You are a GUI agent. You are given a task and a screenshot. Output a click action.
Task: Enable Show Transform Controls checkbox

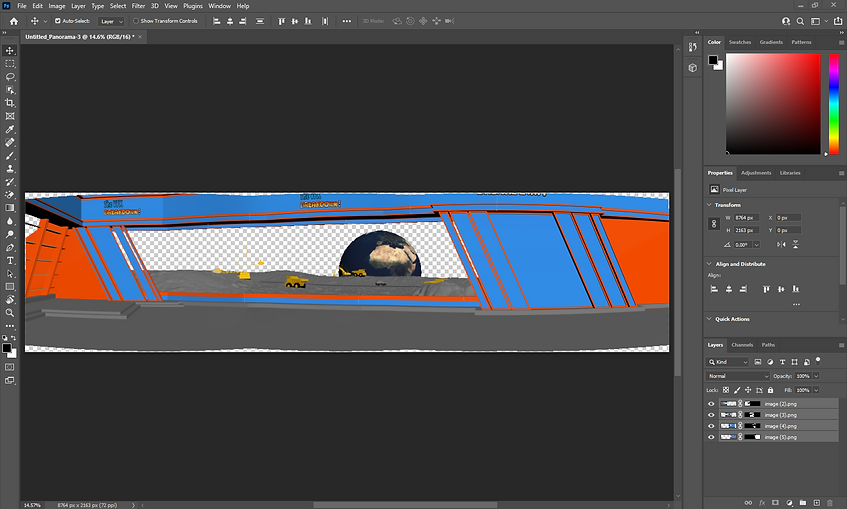136,20
